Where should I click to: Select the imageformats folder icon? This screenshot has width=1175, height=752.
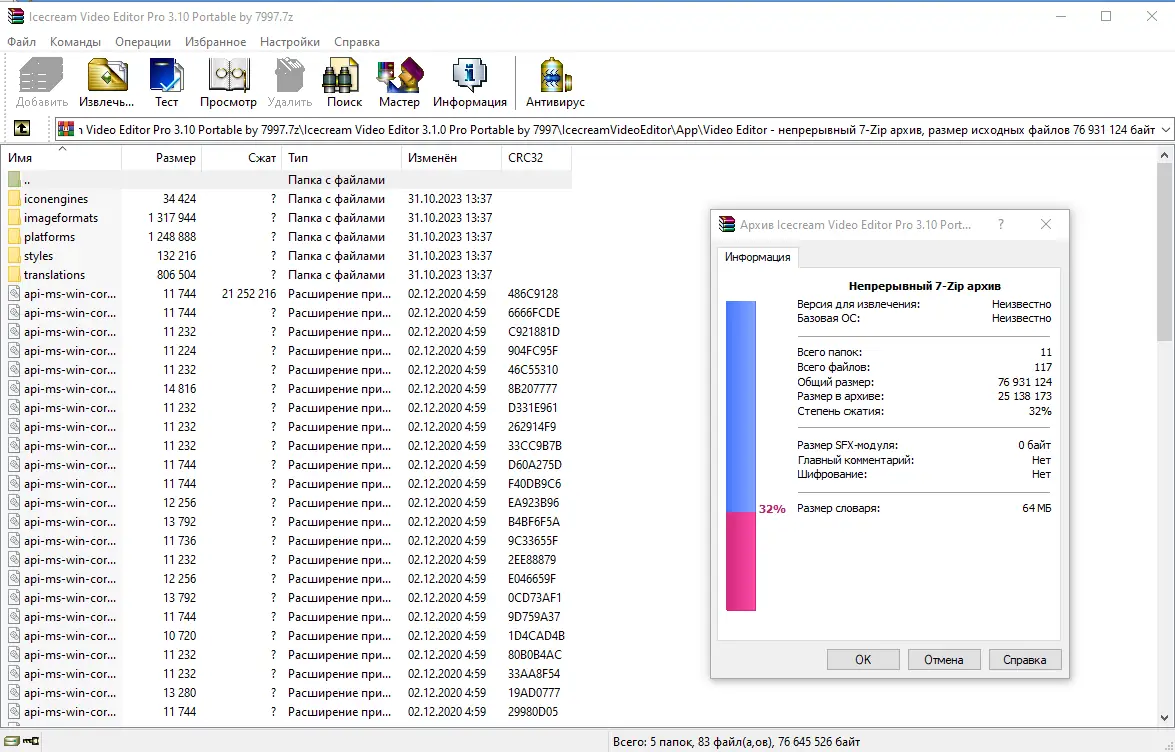[14, 218]
